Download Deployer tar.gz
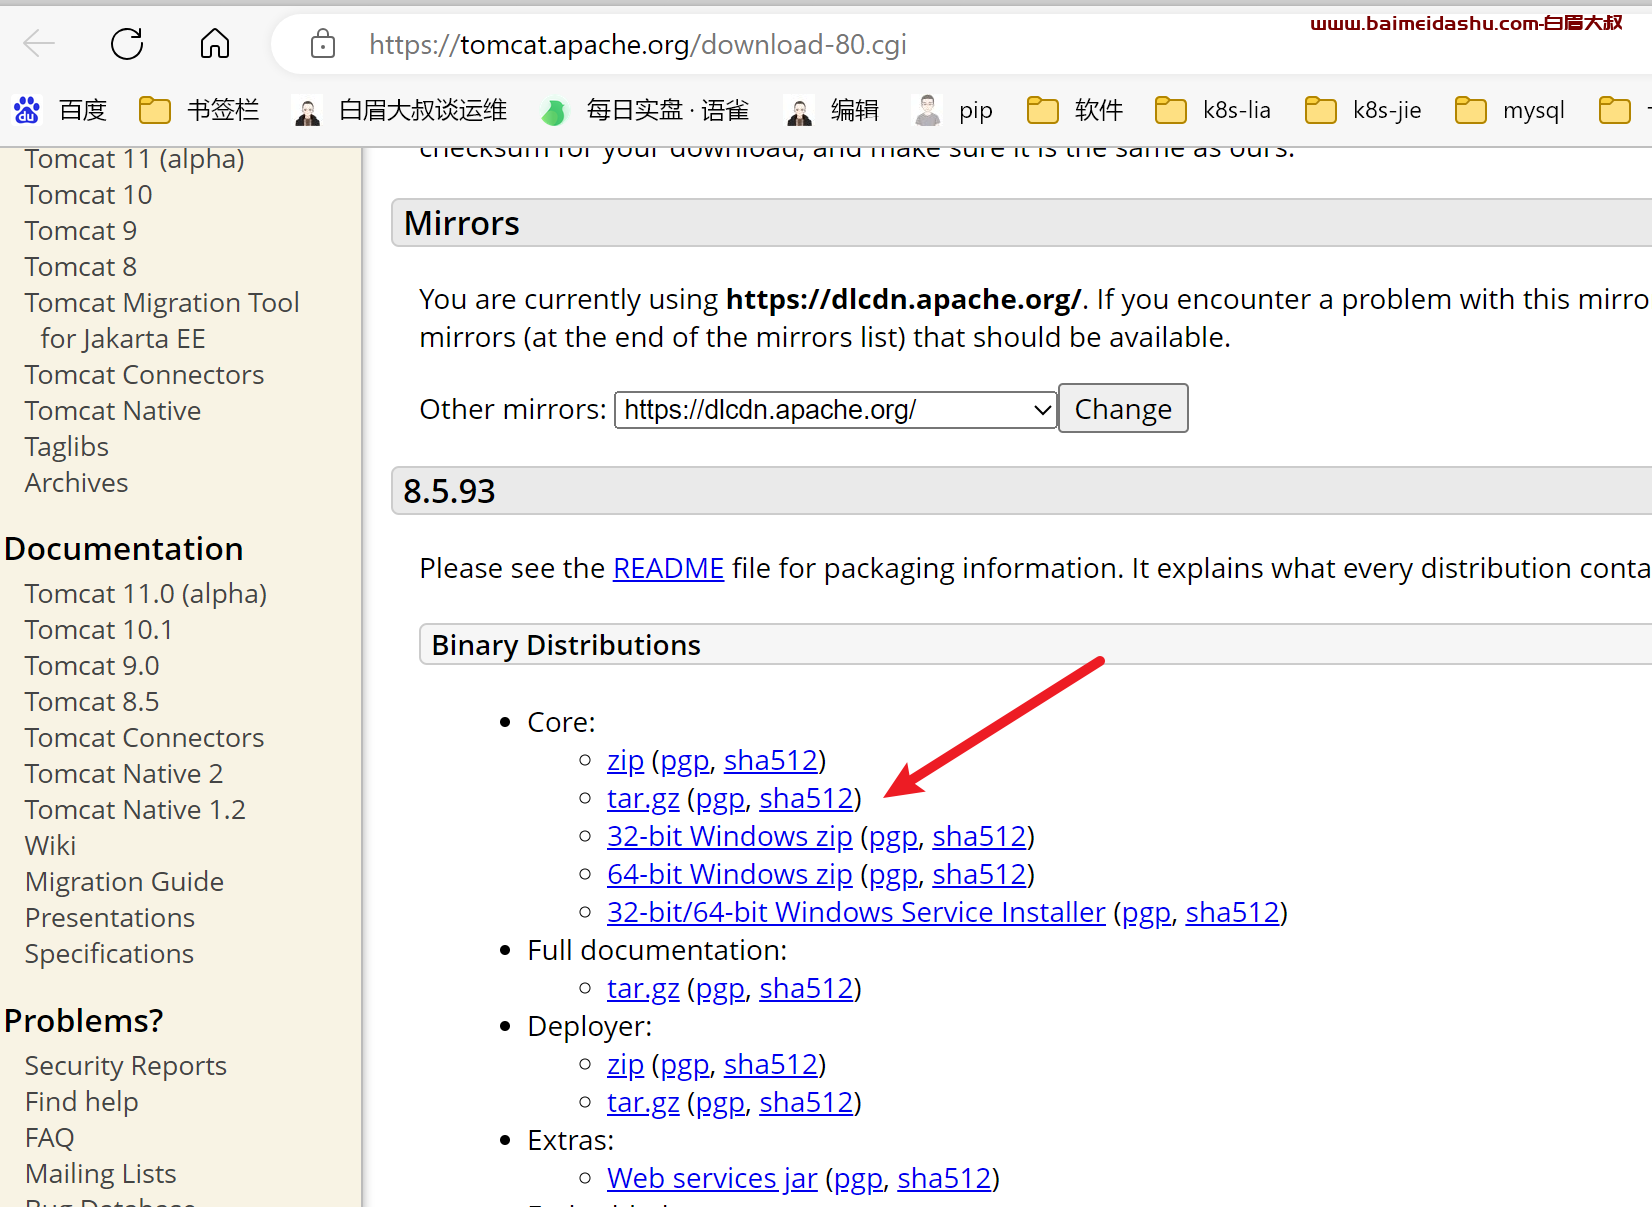The height and width of the screenshot is (1207, 1652). click(643, 1102)
